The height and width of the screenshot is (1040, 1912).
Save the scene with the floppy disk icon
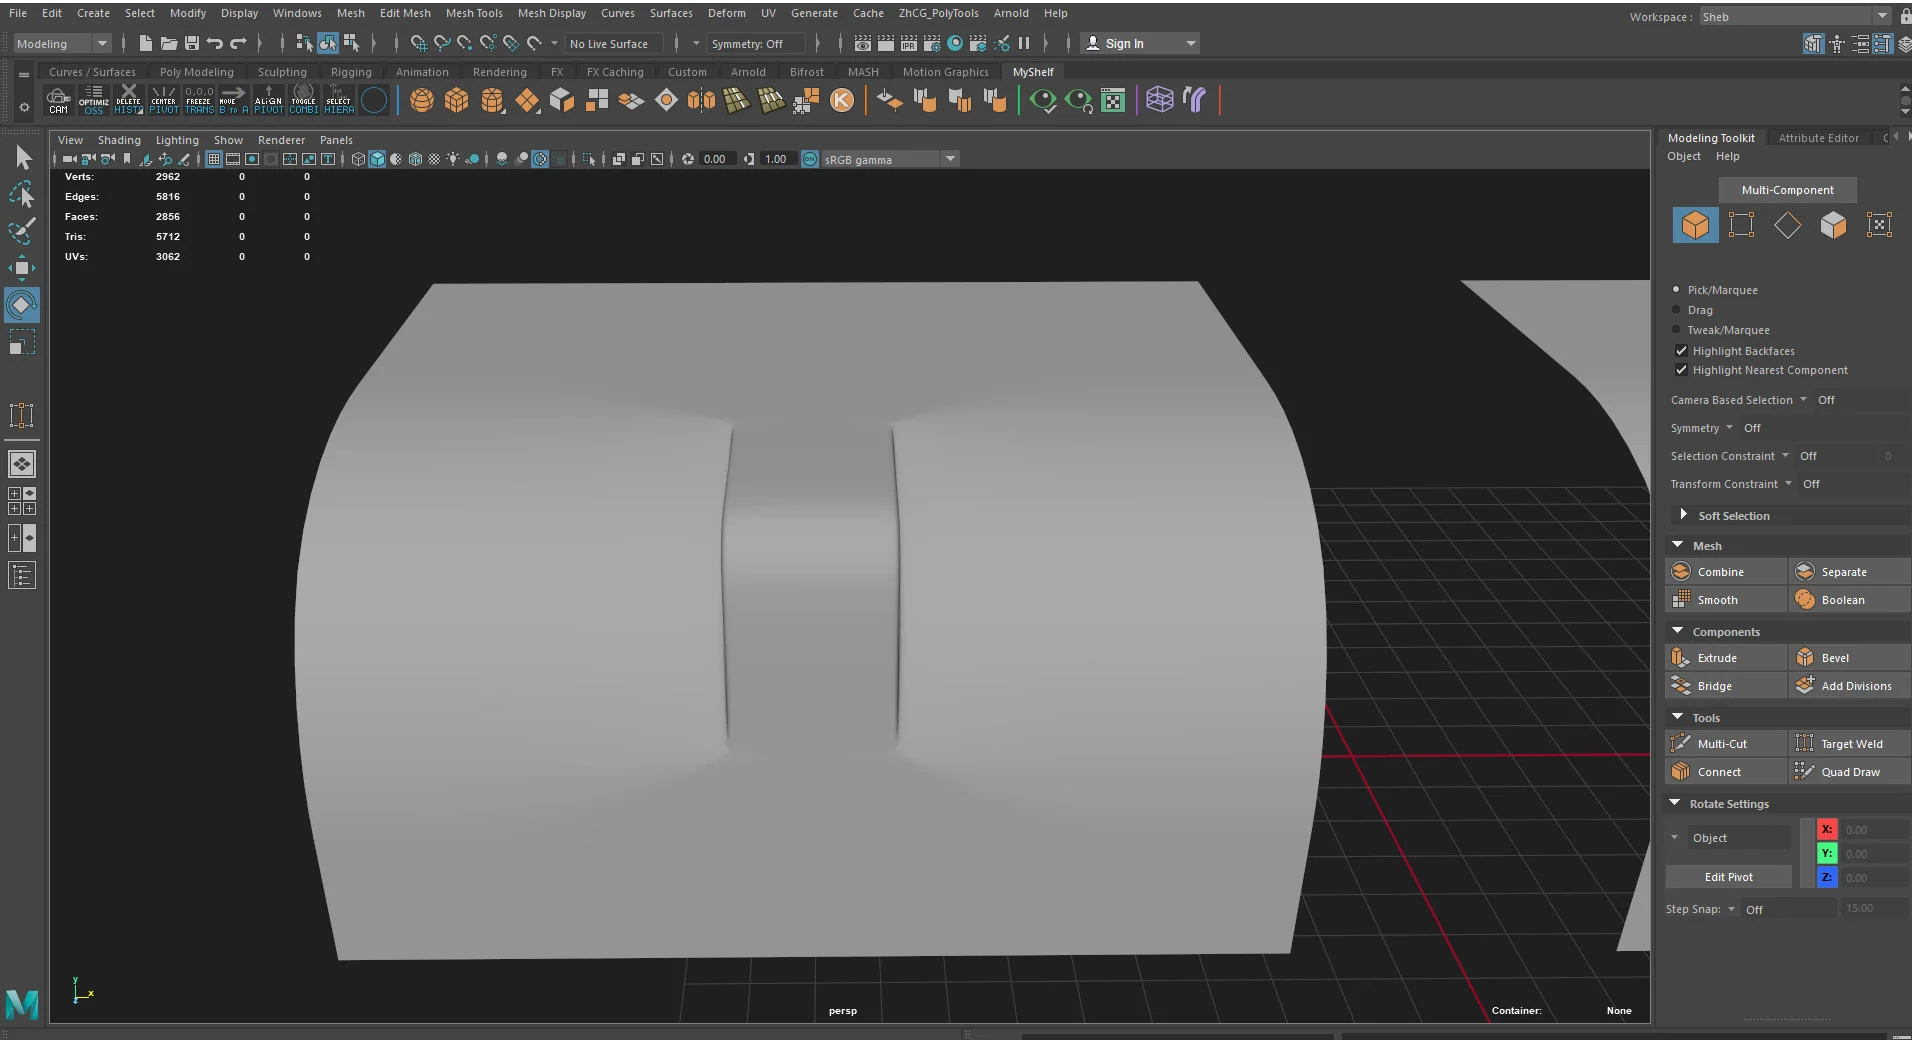[192, 43]
